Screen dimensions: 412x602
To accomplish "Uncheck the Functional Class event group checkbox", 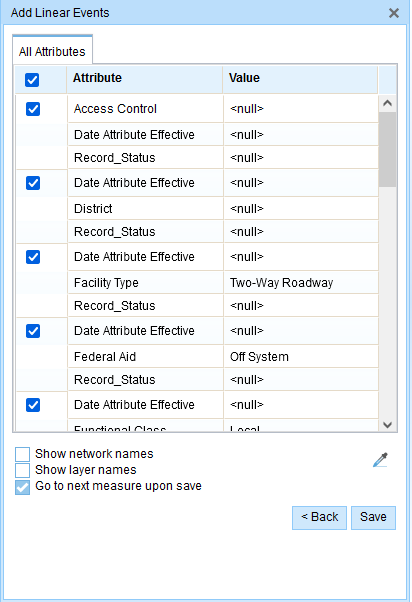I will pyautogui.click(x=33, y=405).
